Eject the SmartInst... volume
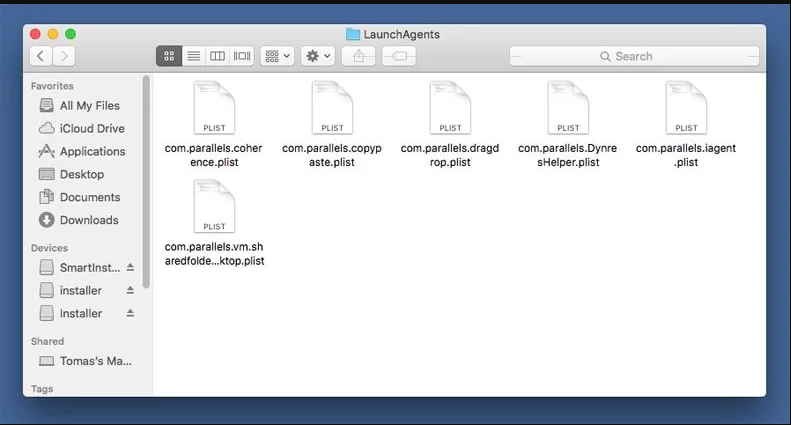791x425 pixels. point(130,267)
